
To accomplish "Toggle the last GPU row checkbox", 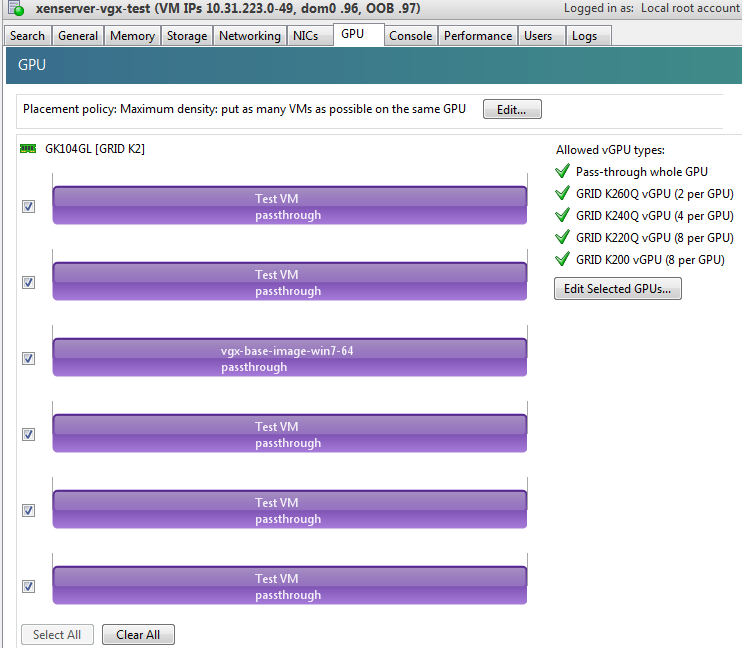I will [29, 586].
